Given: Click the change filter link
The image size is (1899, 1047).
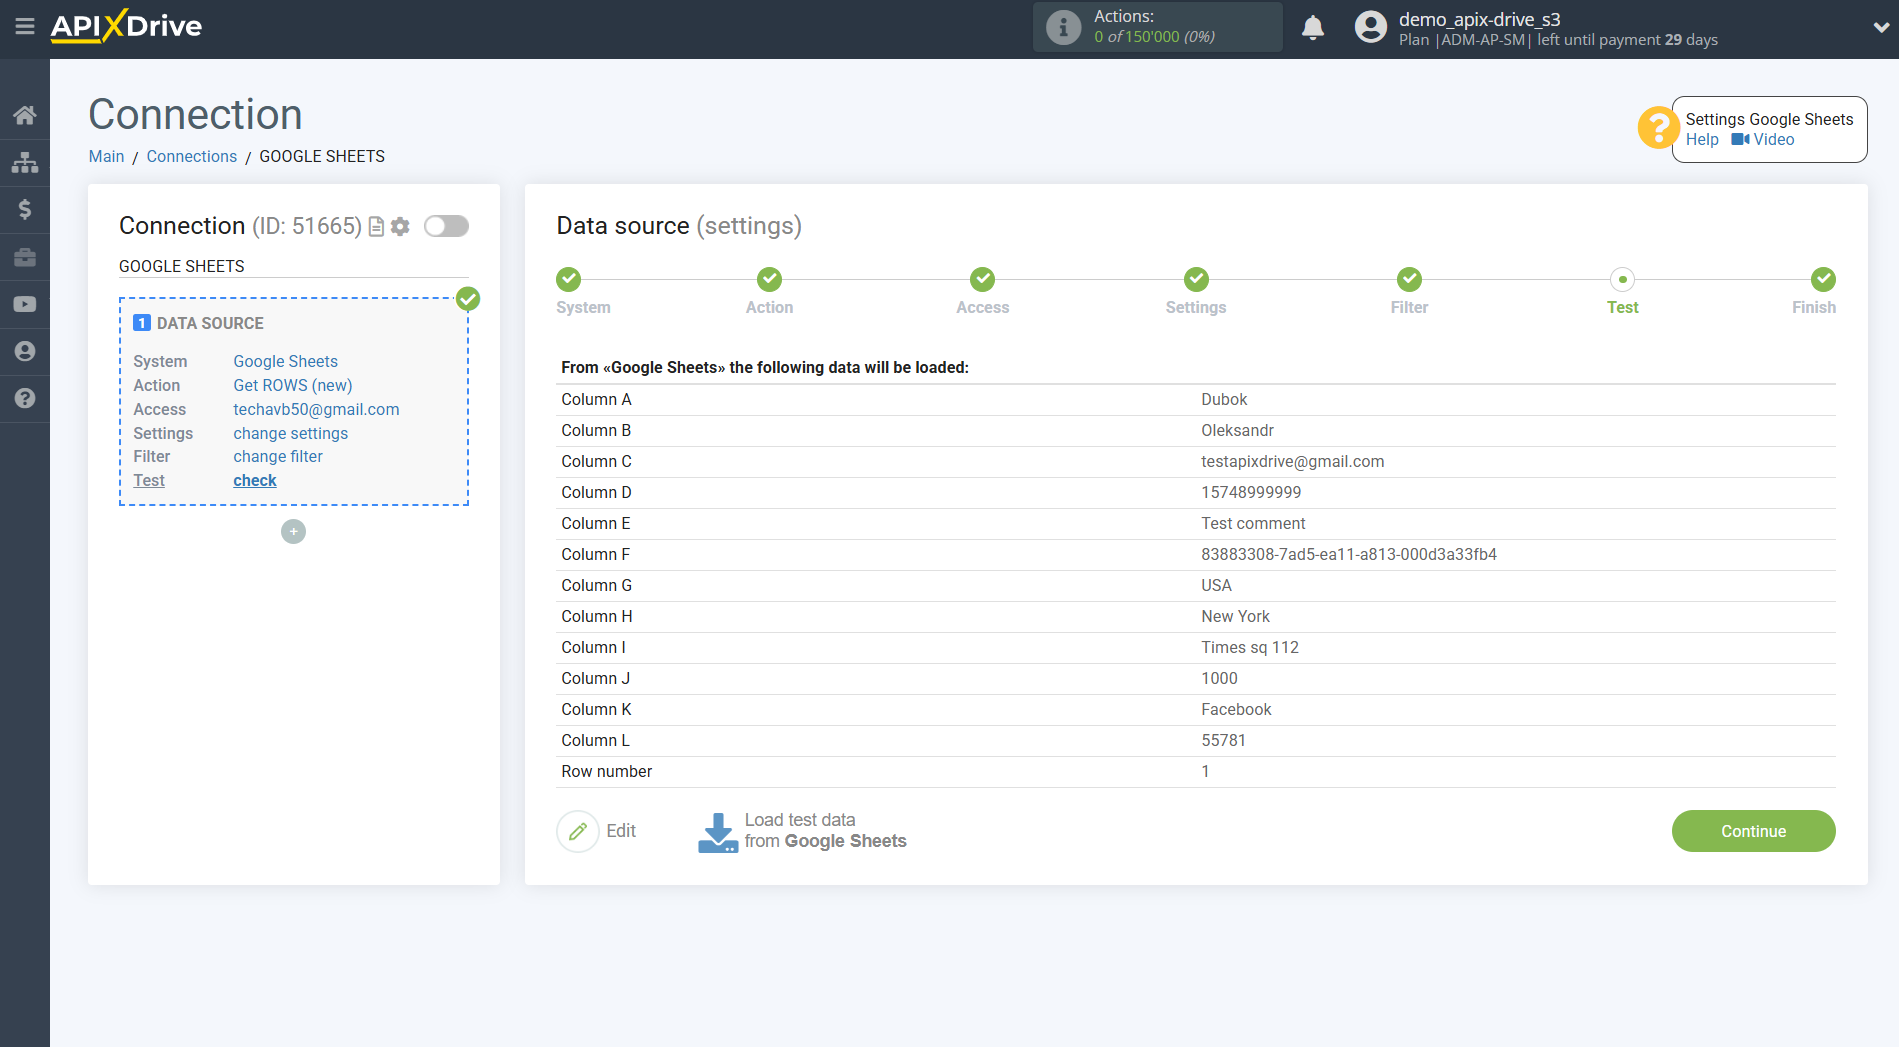Looking at the screenshot, I should tap(278, 456).
